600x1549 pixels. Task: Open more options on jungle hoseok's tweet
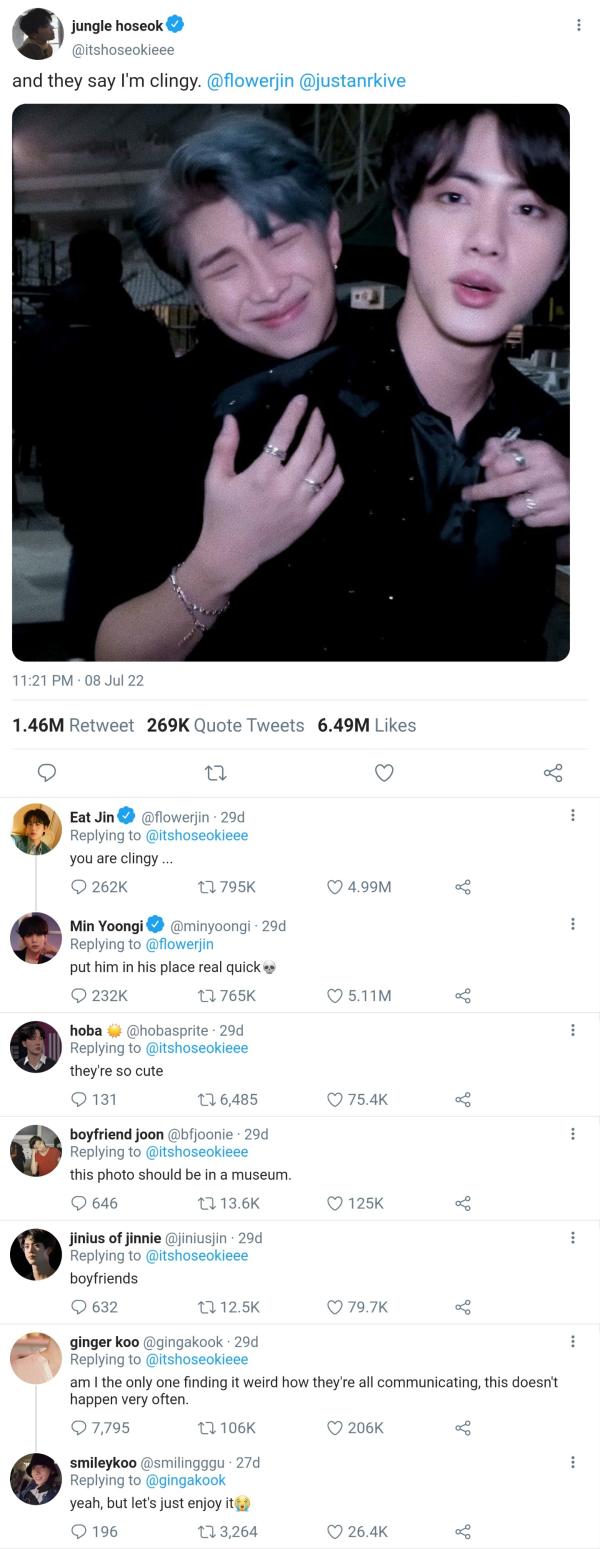pos(578,25)
